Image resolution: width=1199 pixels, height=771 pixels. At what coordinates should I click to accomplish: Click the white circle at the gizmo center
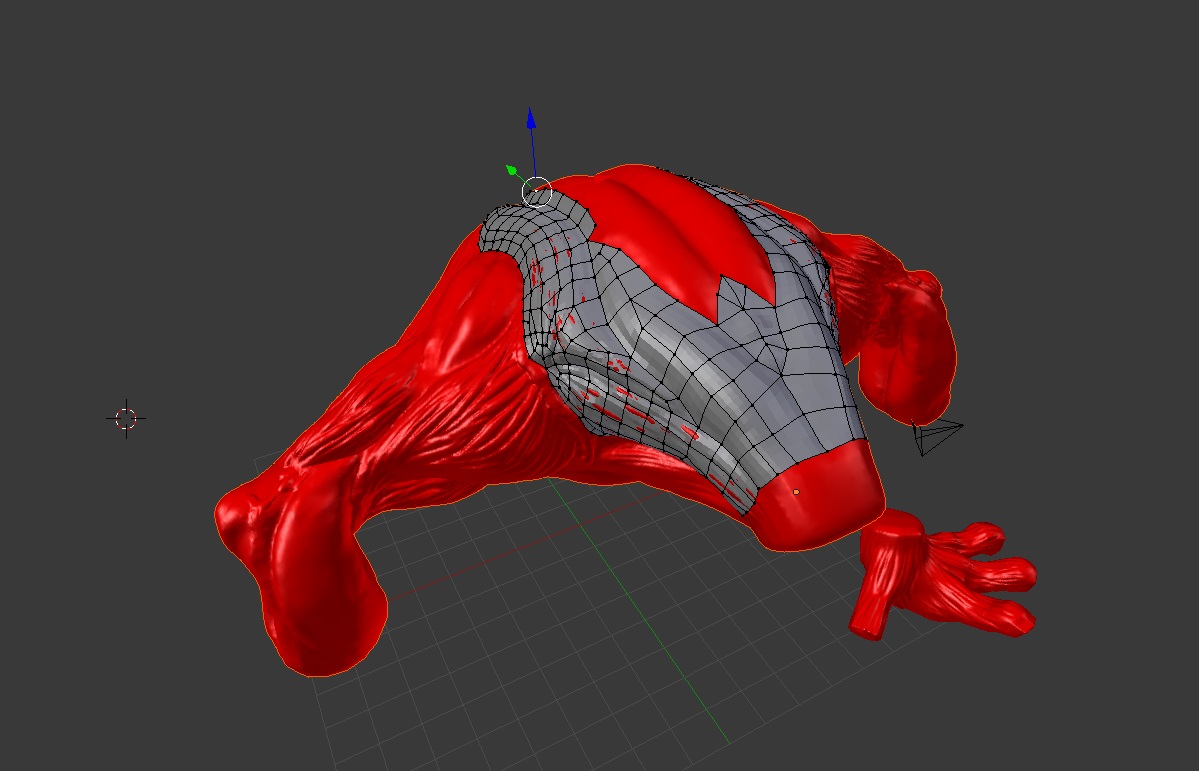click(537, 191)
